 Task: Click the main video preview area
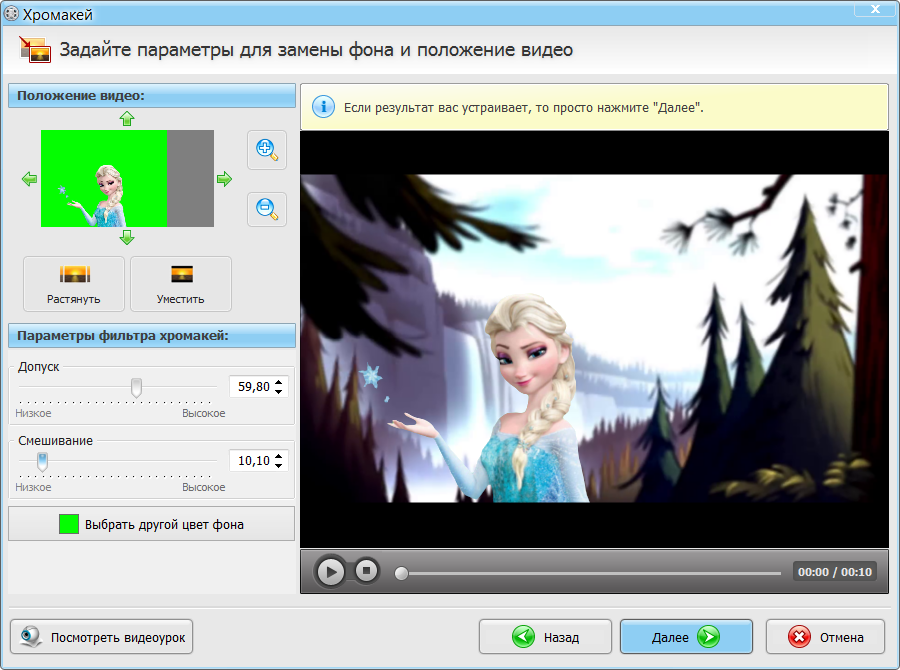(x=594, y=339)
